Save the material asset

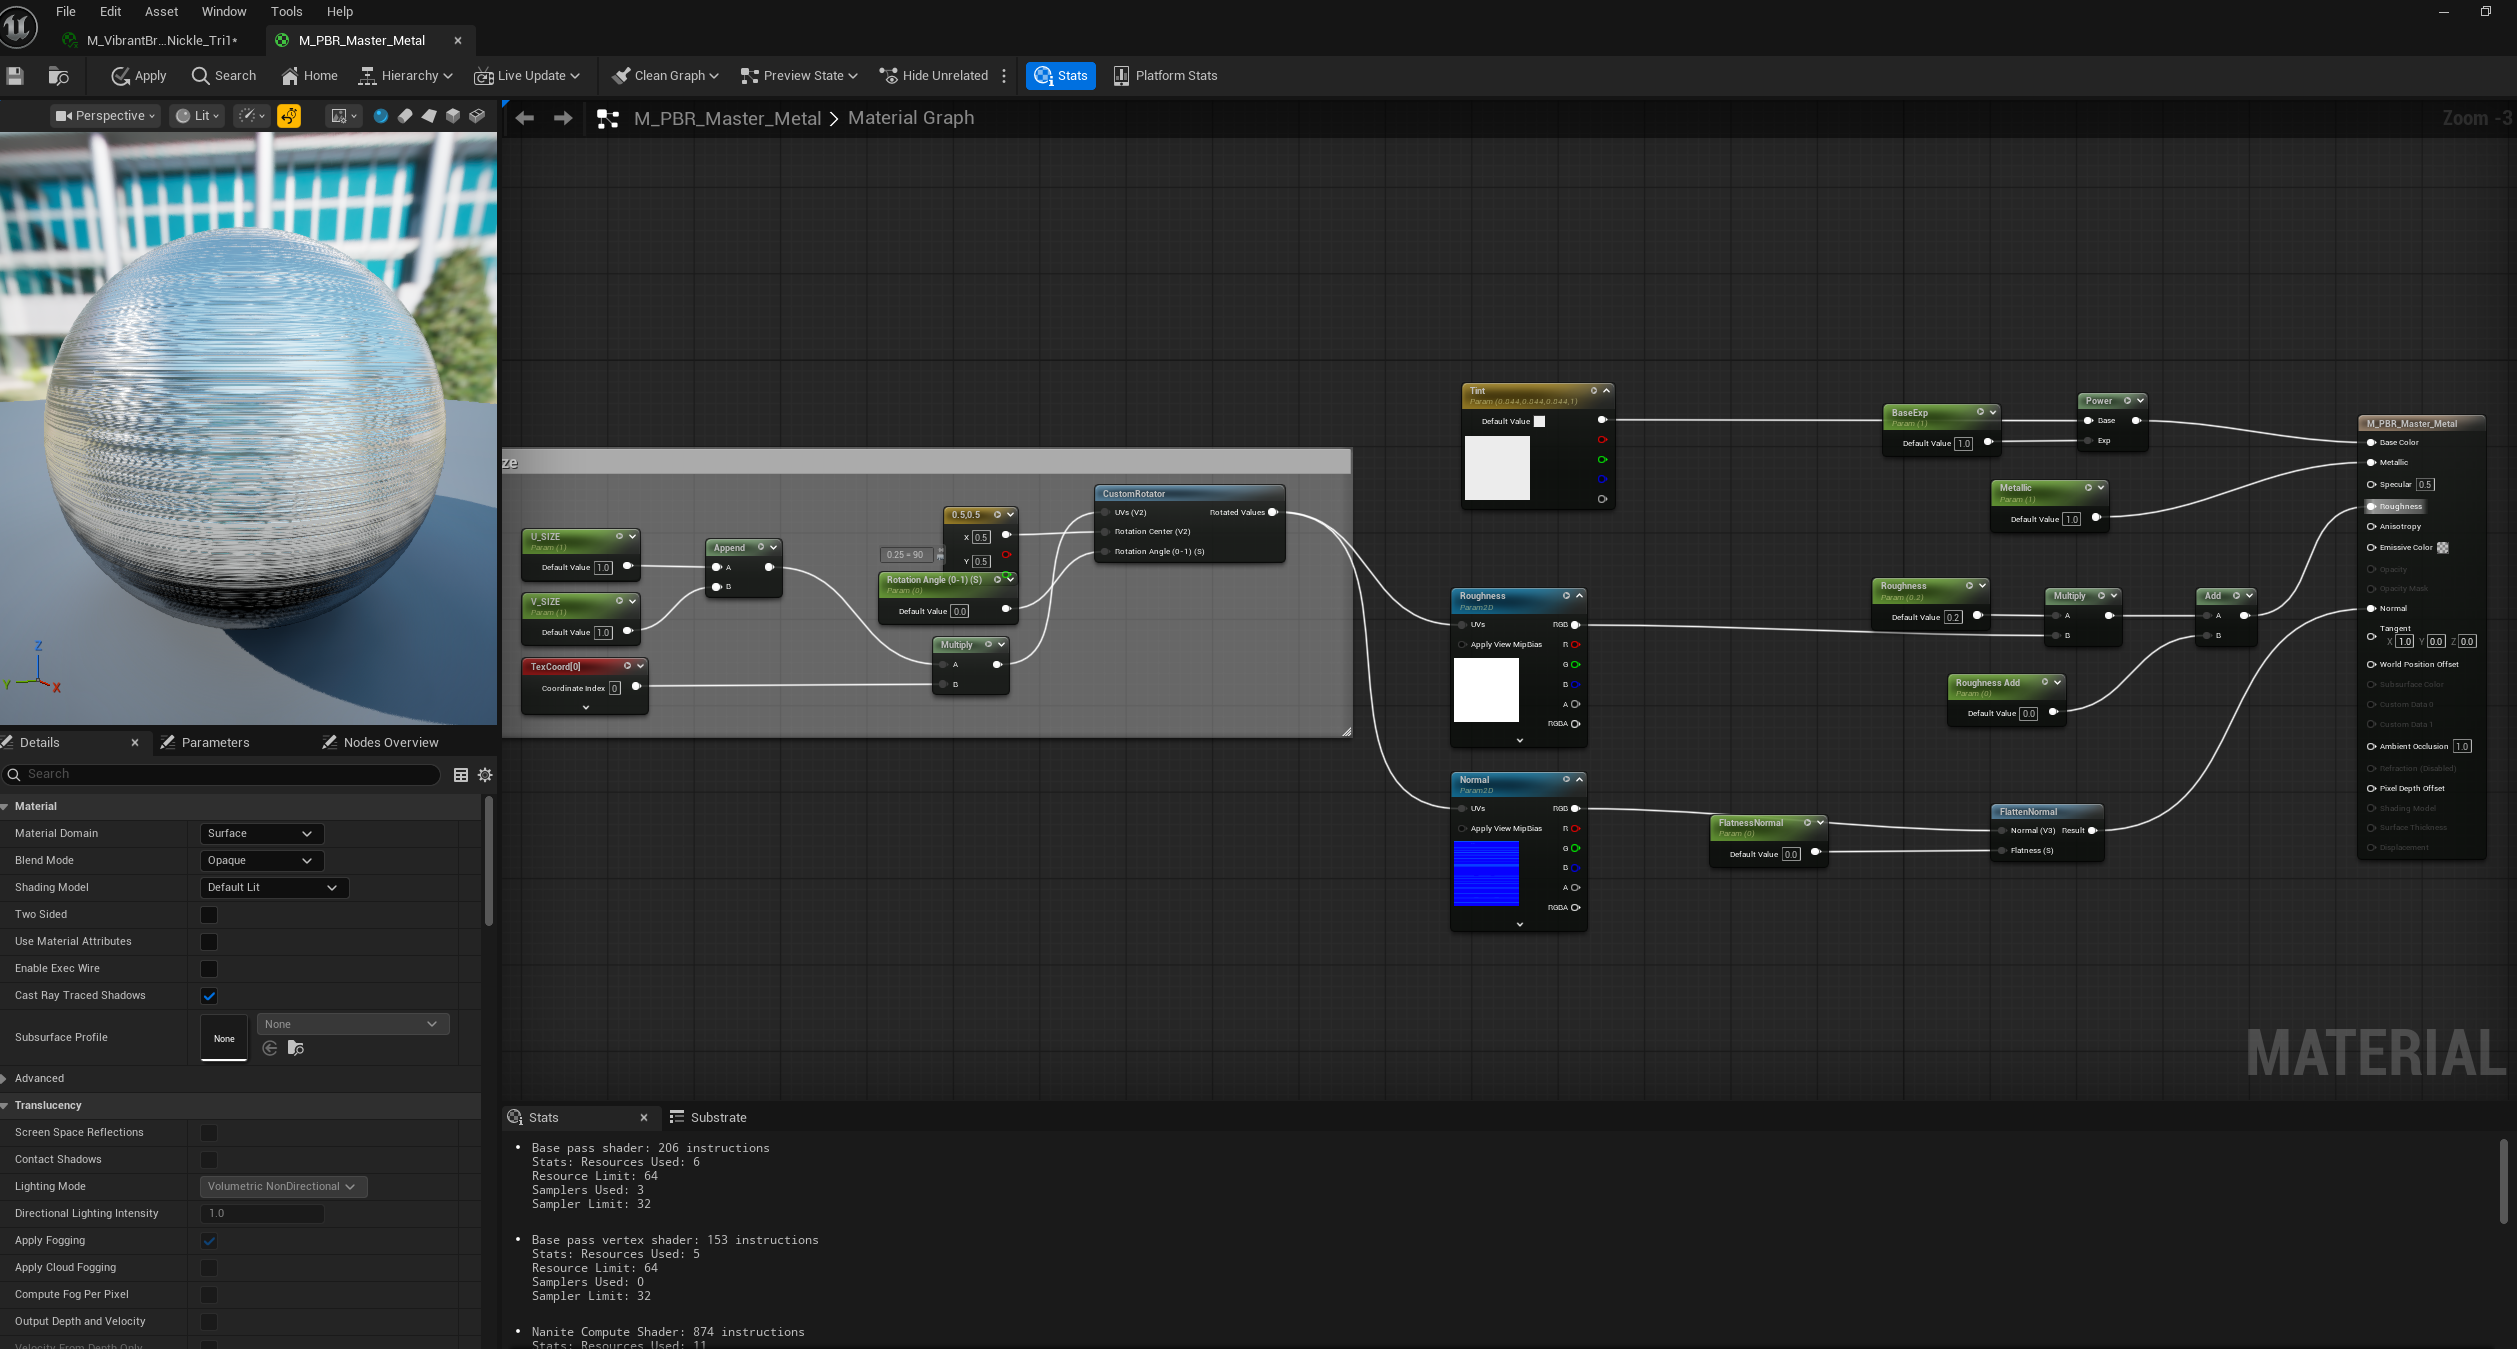coord(15,75)
